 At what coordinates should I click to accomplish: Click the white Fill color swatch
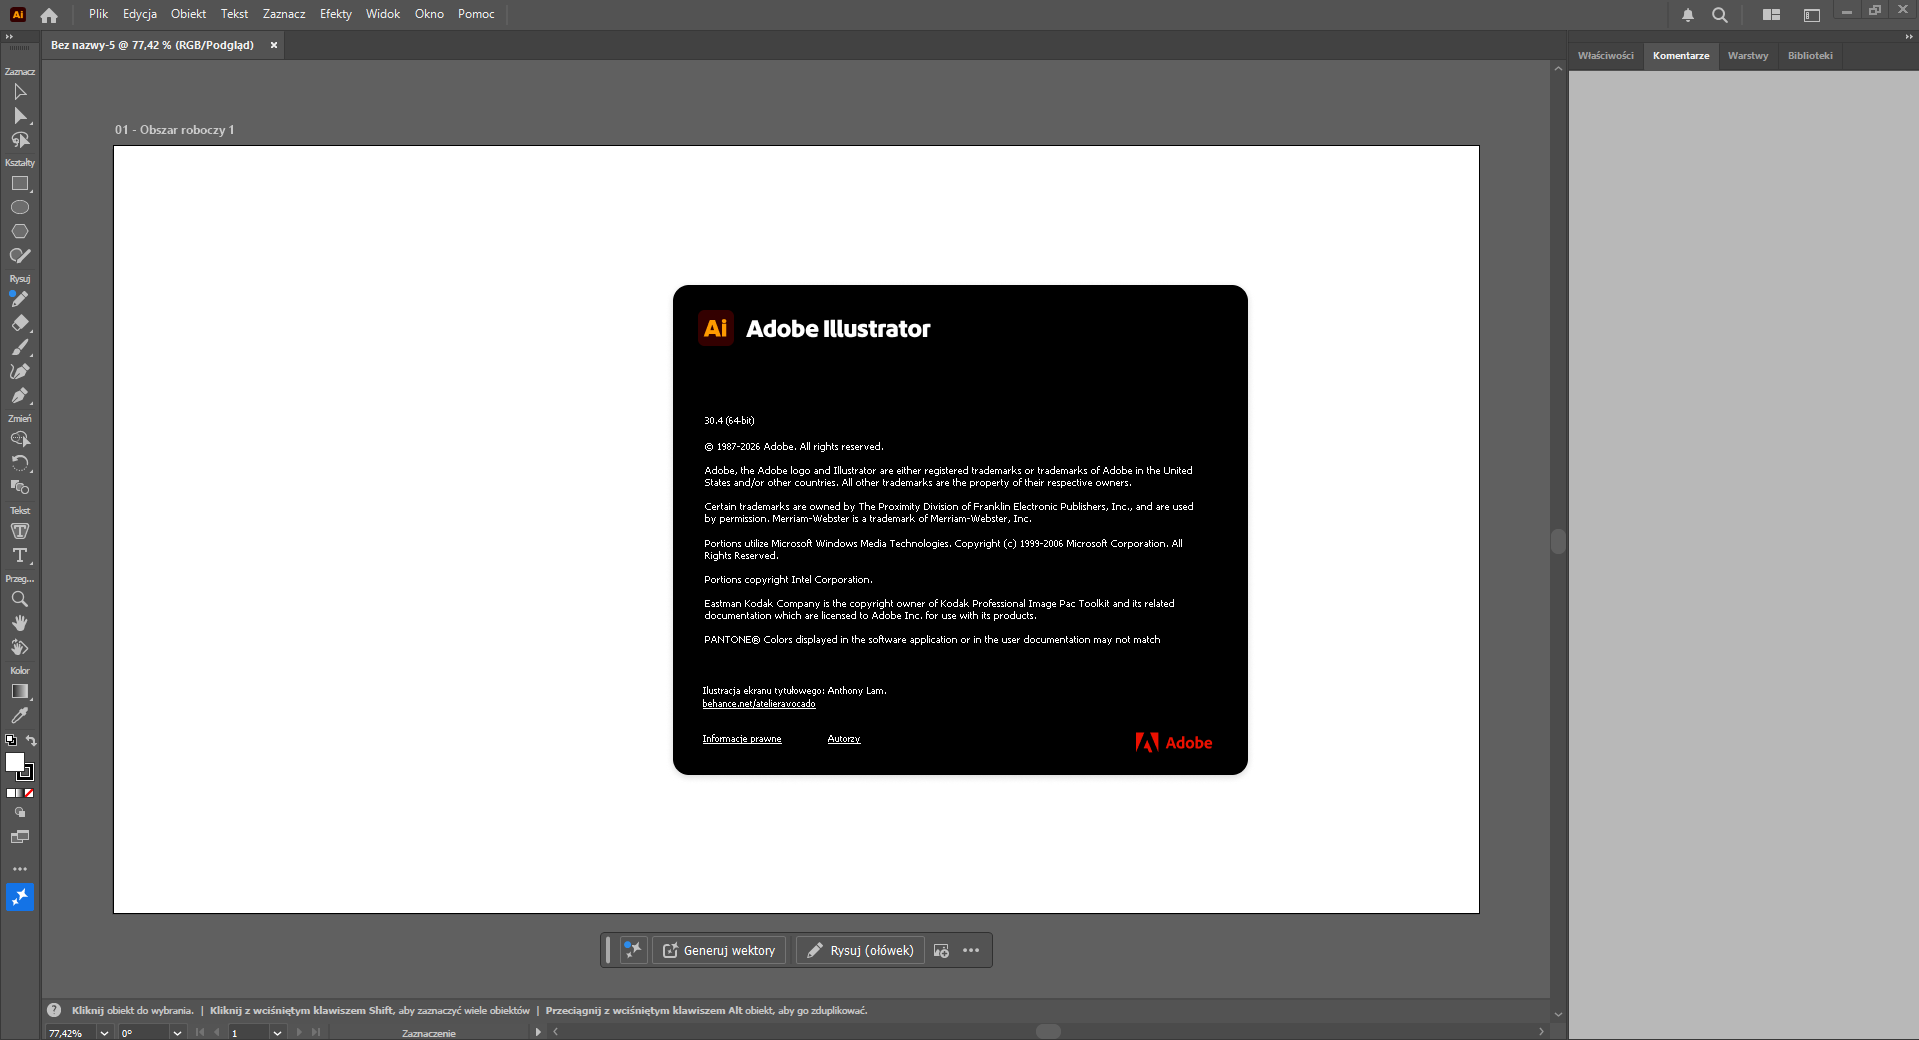(15, 762)
